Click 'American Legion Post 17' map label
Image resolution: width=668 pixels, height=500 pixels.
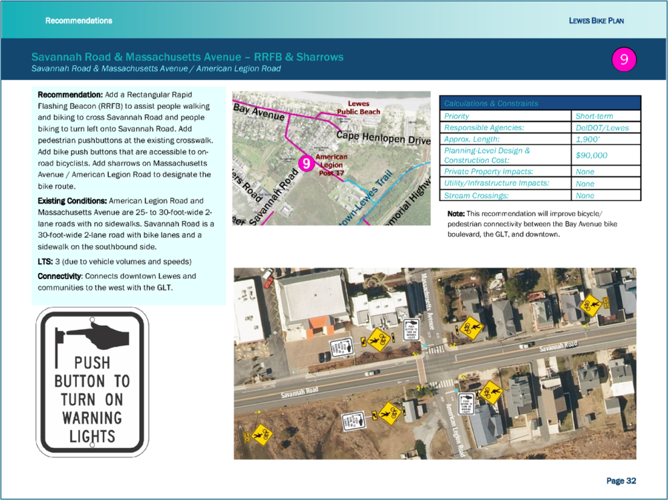(331, 165)
